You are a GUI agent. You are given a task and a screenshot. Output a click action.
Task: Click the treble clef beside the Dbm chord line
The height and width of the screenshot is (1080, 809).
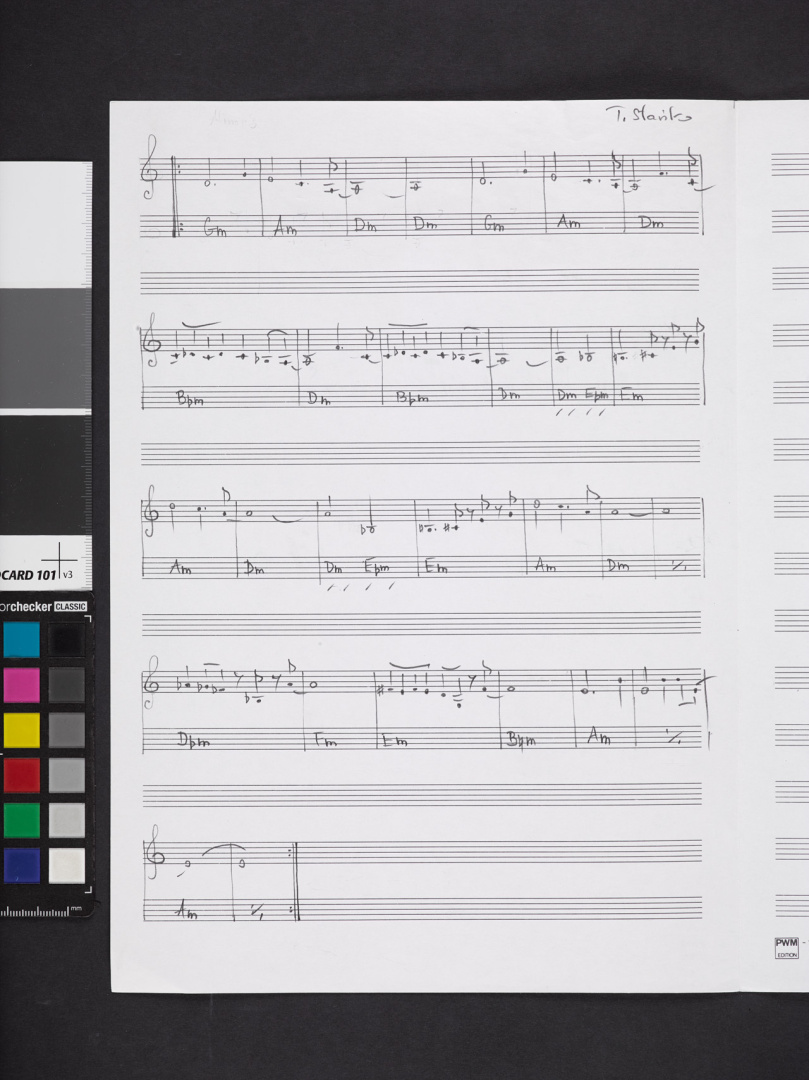(x=150, y=684)
